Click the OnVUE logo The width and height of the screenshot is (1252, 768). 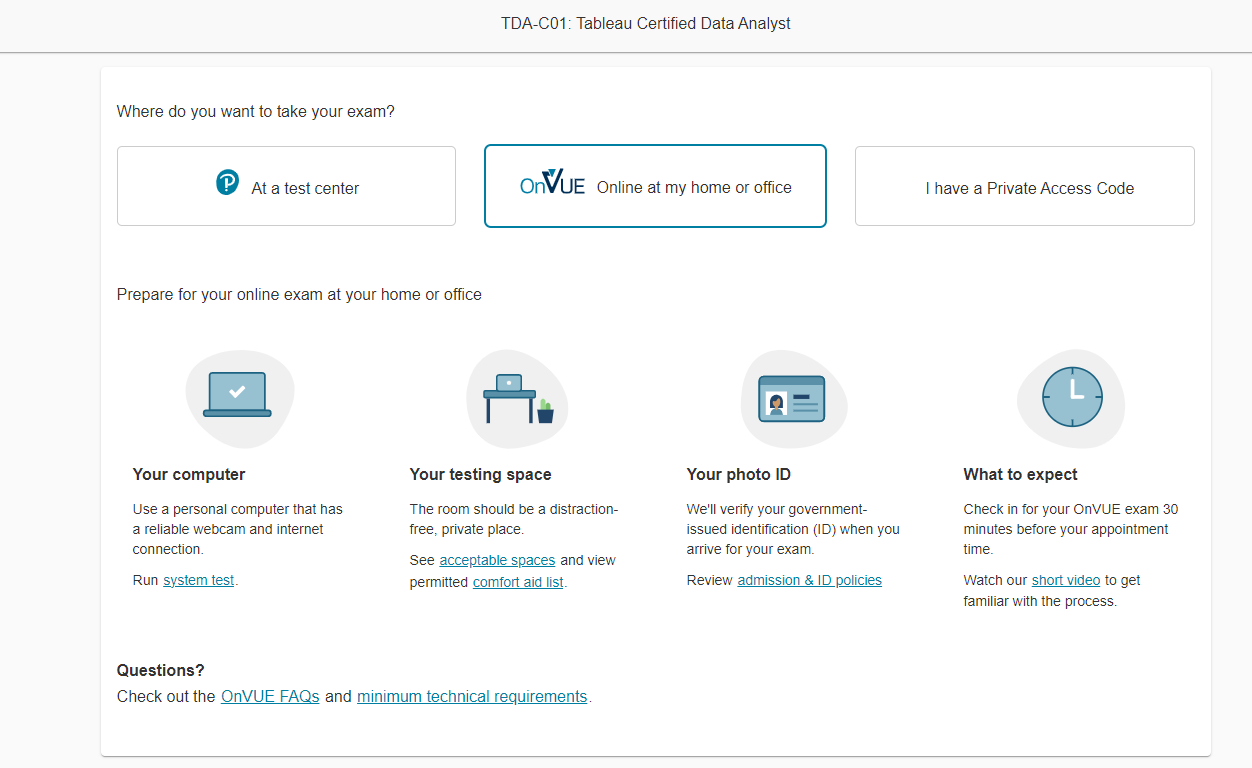pos(552,184)
